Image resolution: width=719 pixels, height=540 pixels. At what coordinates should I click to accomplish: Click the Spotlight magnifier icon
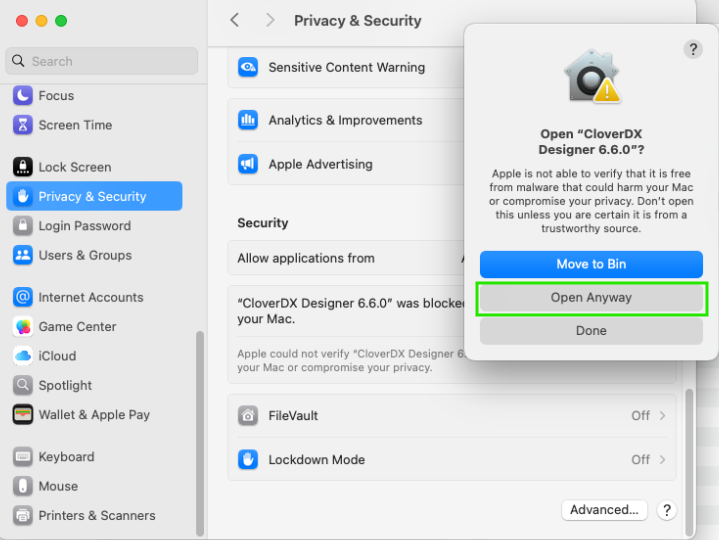click(x=22, y=385)
